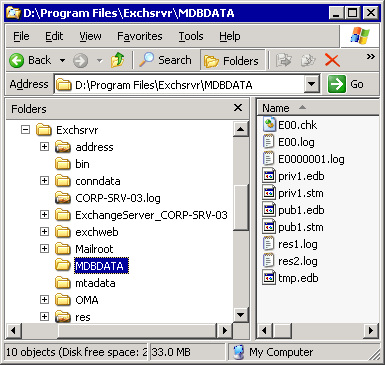Go up one folder level

(x=118, y=60)
